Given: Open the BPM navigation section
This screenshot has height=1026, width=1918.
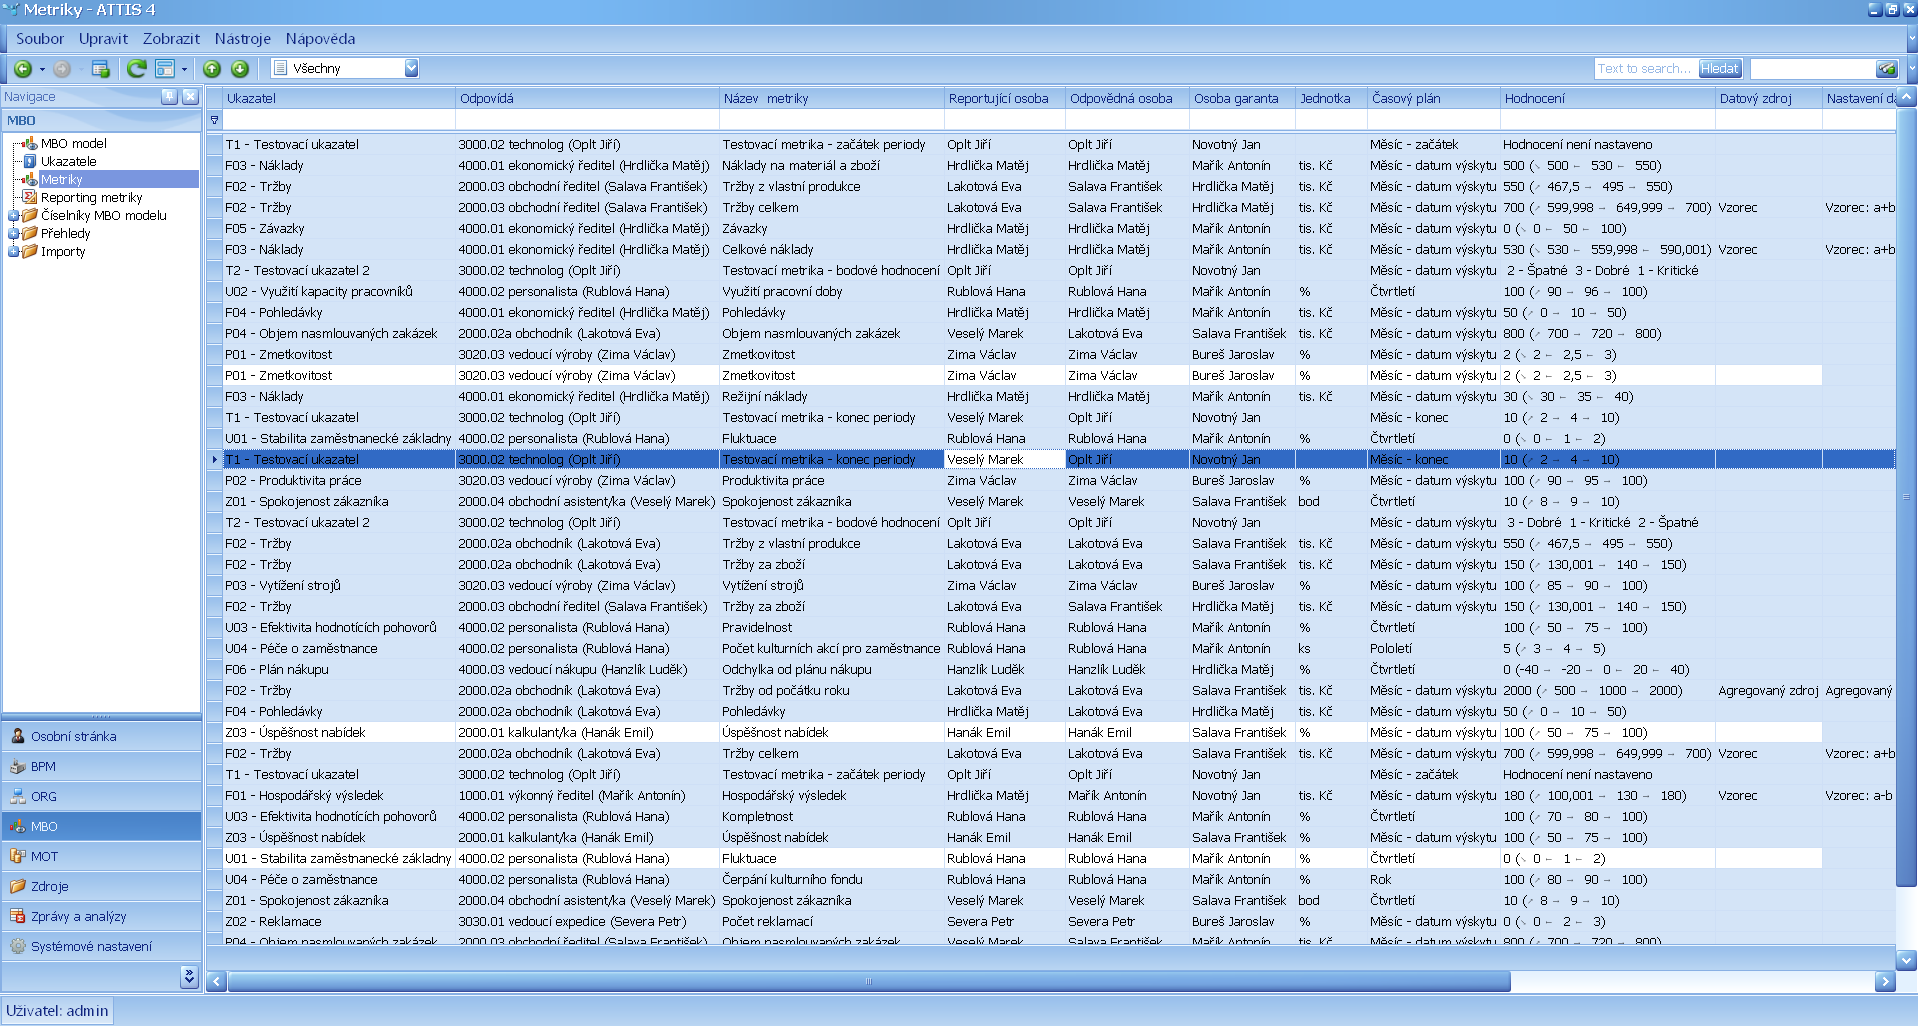Looking at the screenshot, I should (x=101, y=766).
